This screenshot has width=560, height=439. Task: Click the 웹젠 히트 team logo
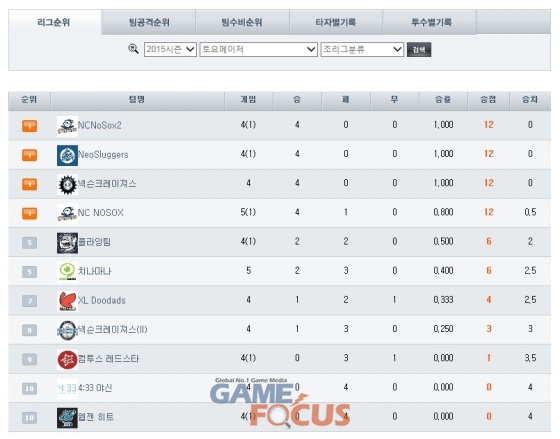[67, 418]
